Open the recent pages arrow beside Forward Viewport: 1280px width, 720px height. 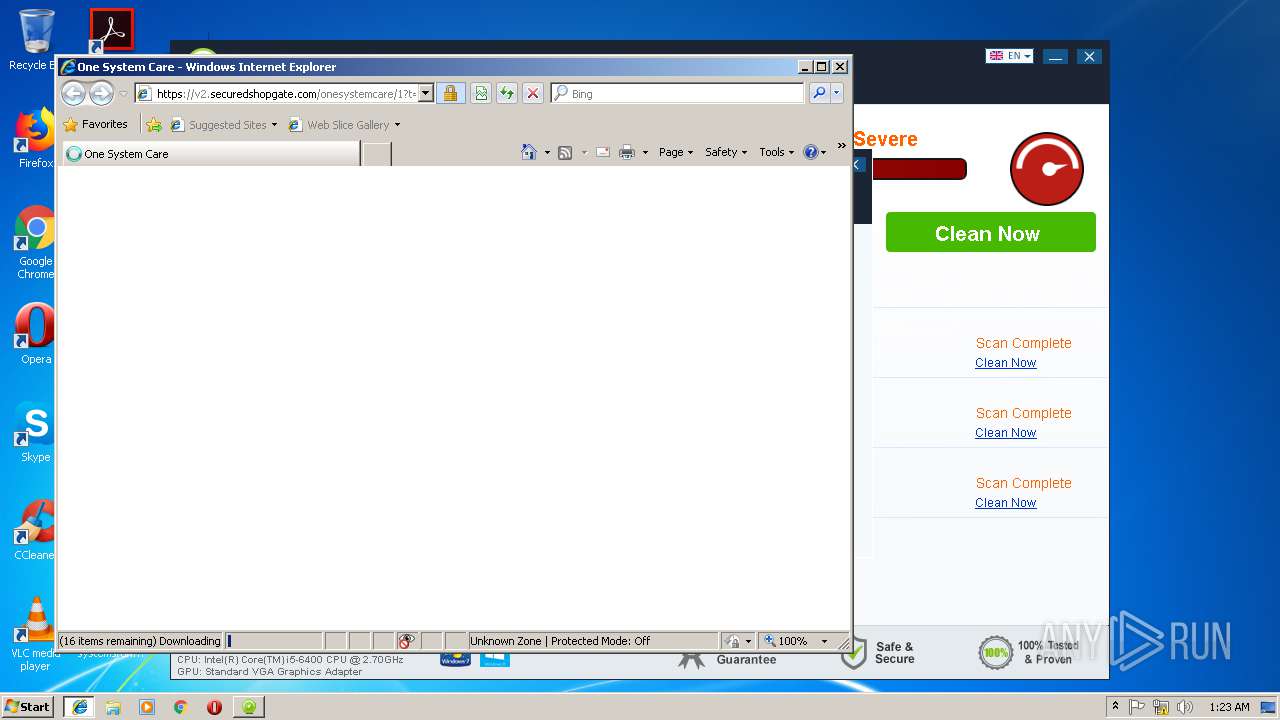(123, 94)
